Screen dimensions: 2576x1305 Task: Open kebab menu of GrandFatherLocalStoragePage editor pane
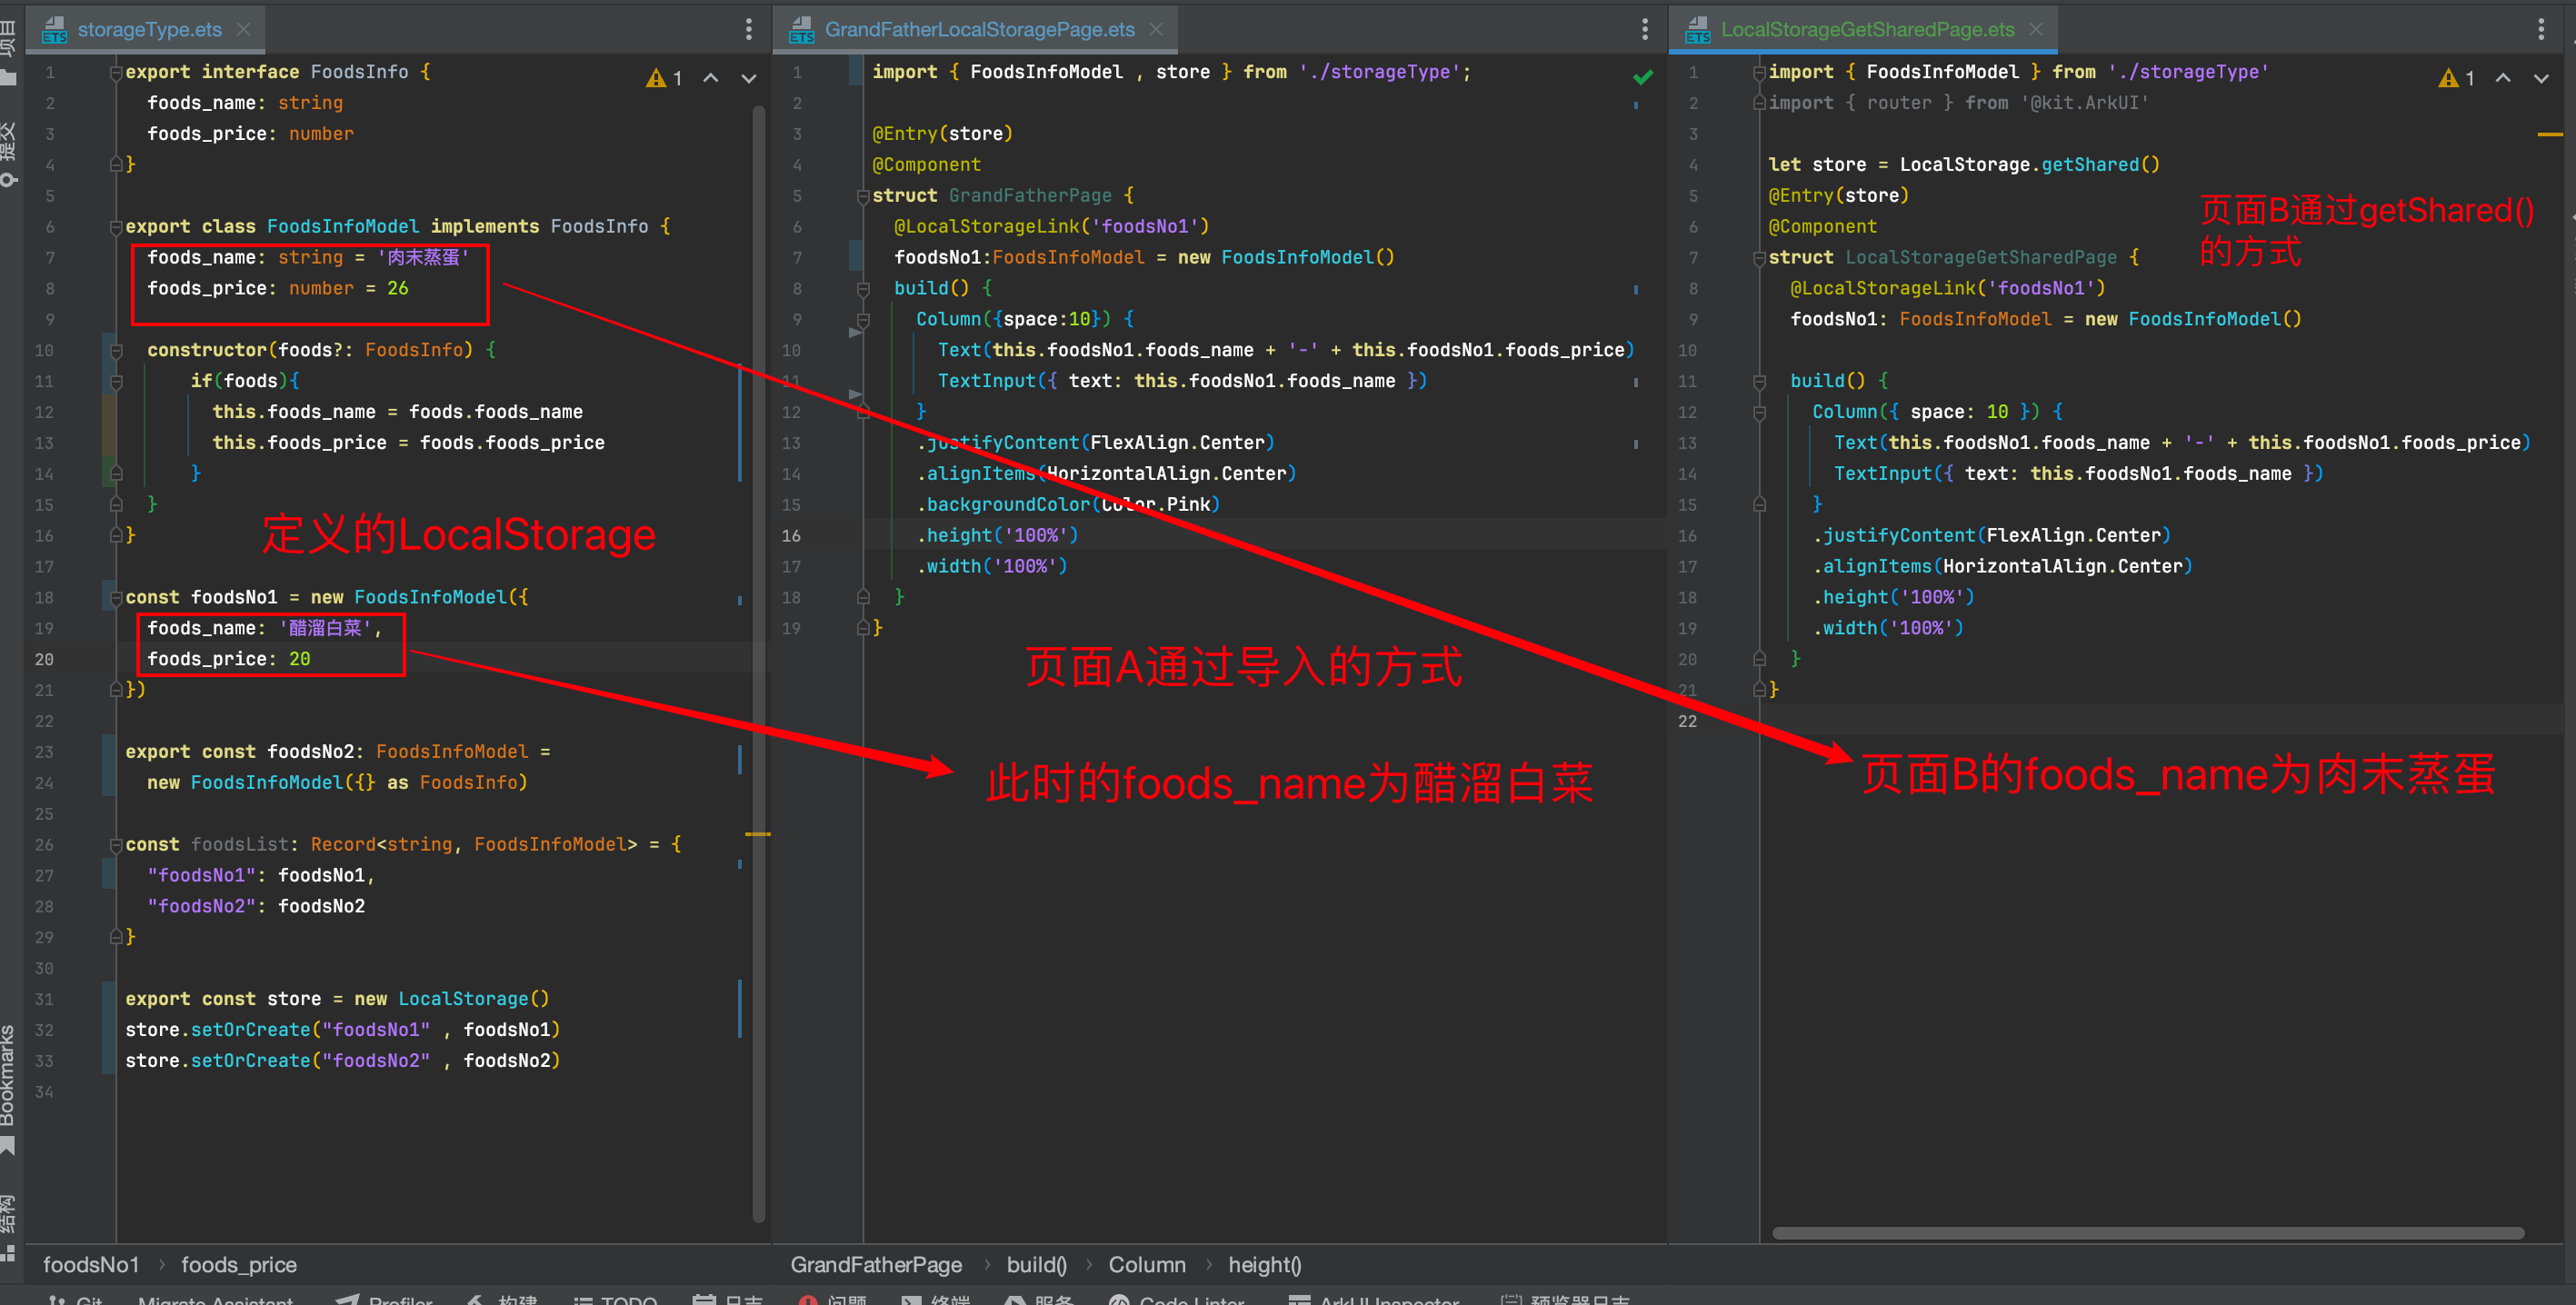click(x=1644, y=29)
